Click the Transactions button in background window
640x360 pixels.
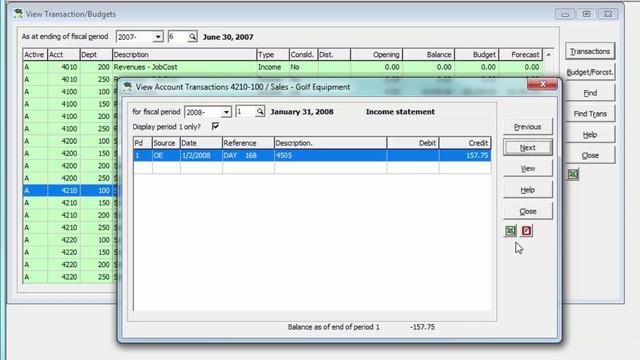[590, 51]
